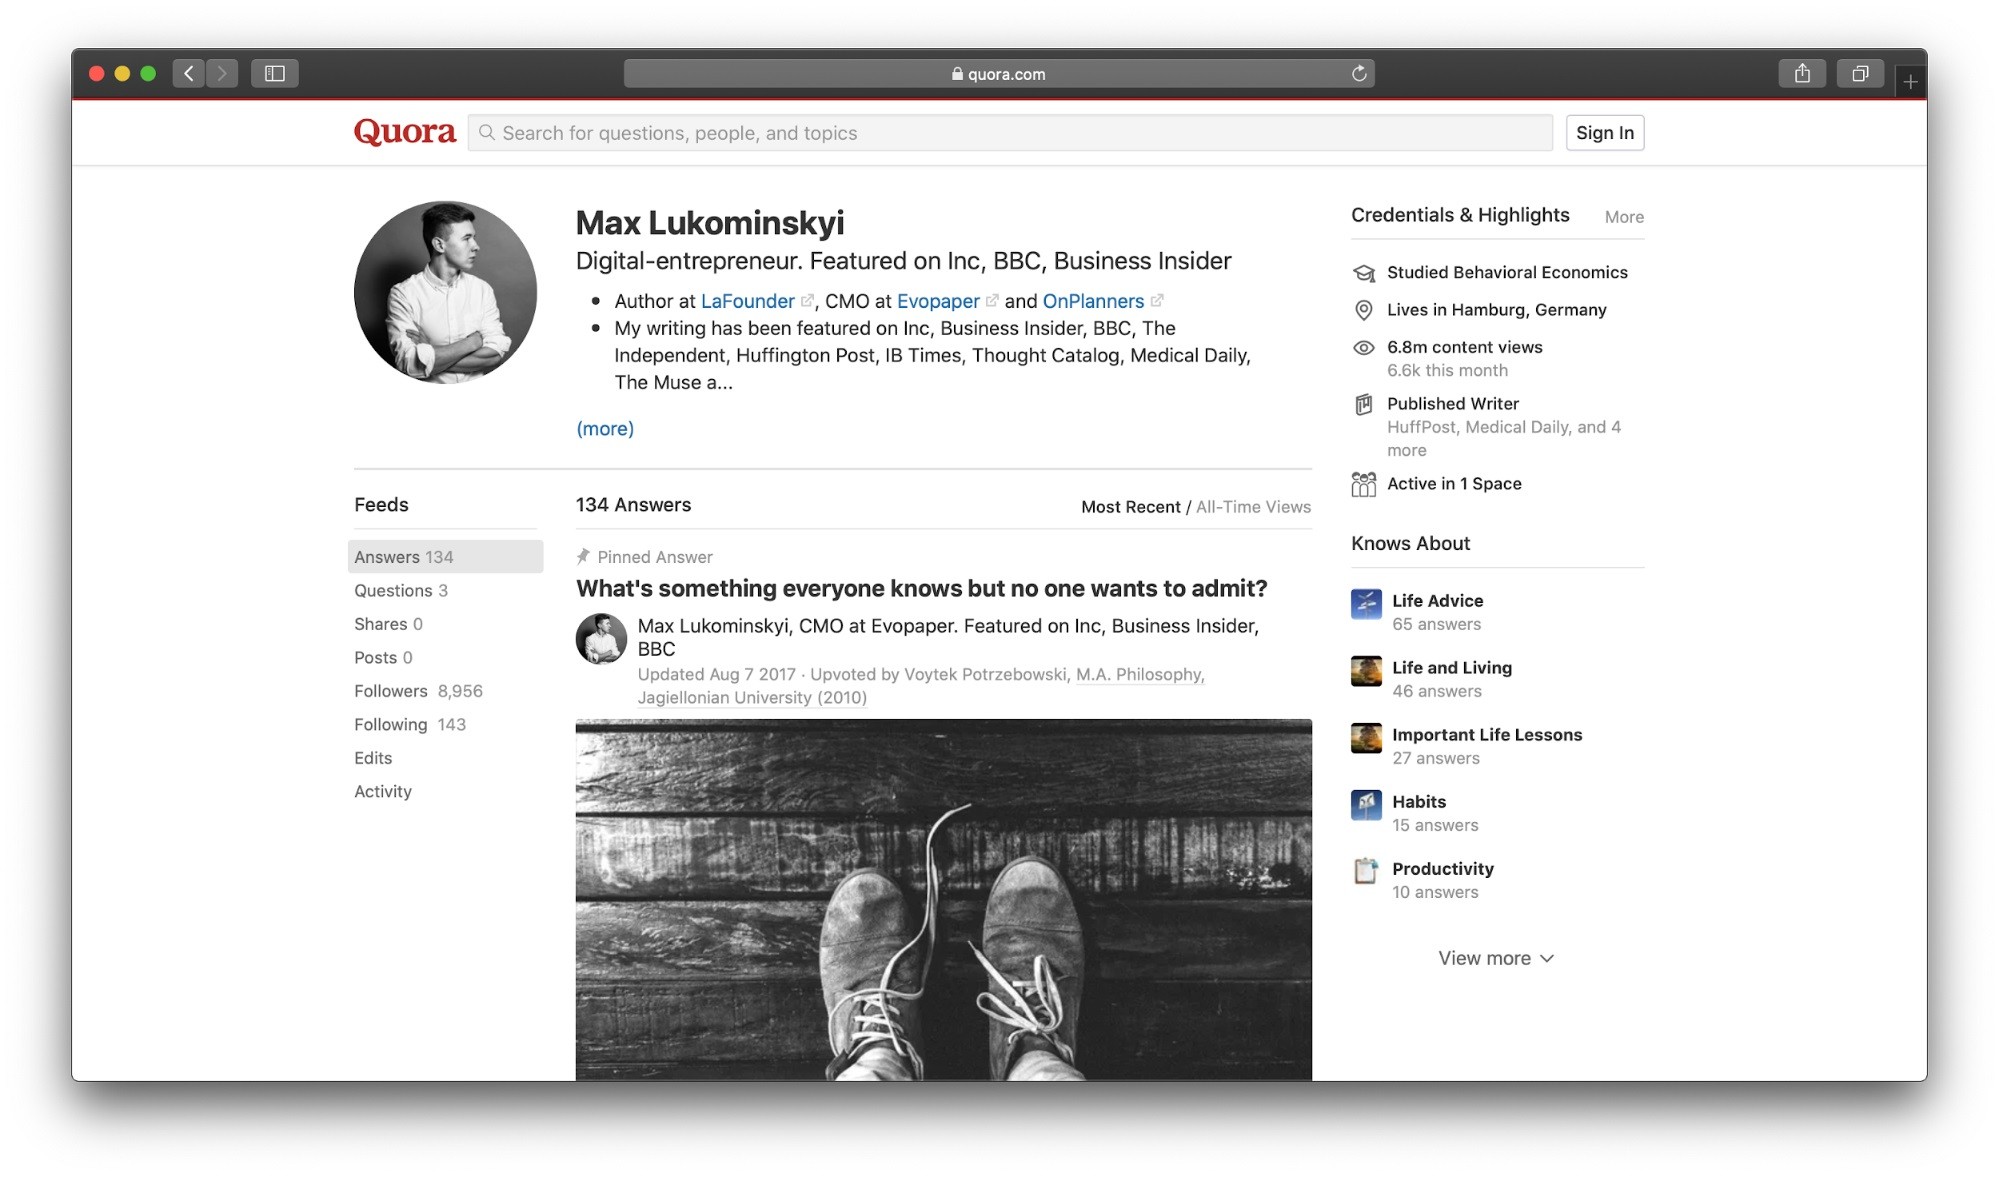1999x1177 pixels.
Task: Click the Quora logo
Action: [x=403, y=132]
